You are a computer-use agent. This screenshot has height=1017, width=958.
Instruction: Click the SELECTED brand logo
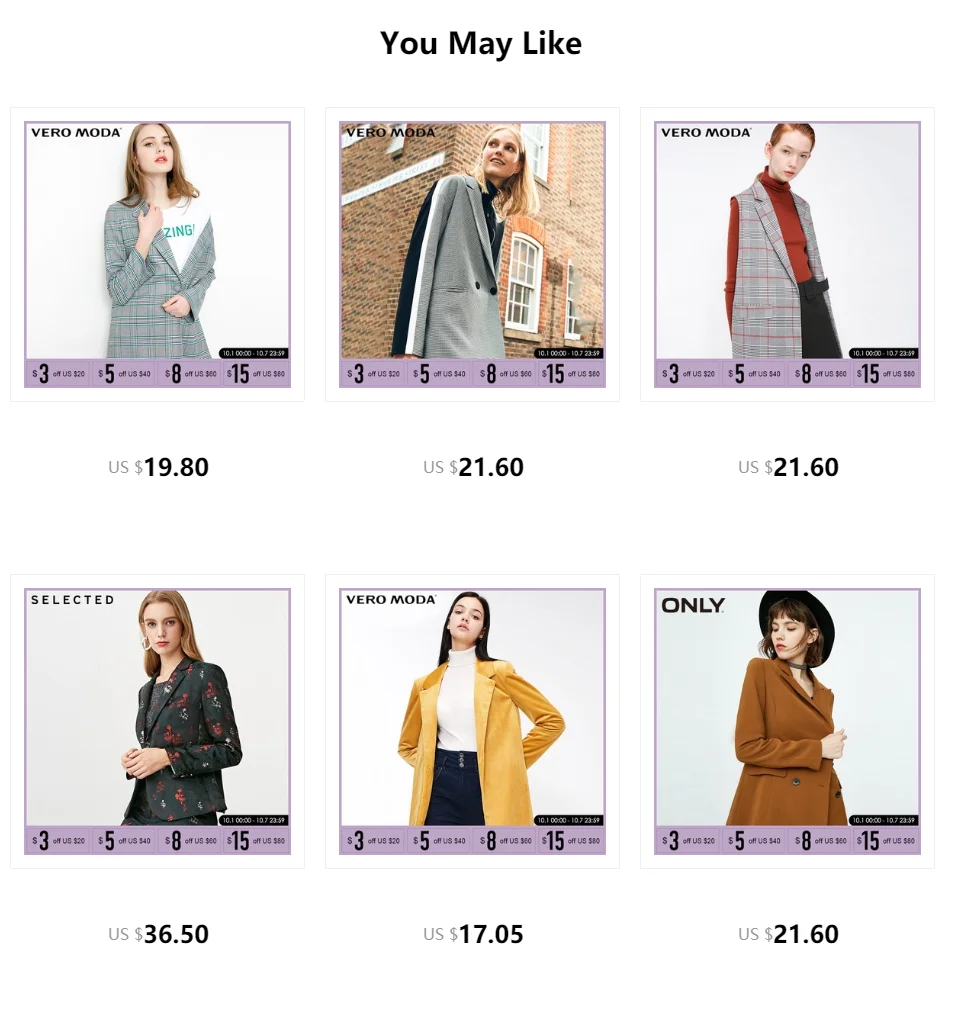pyautogui.click(x=73, y=600)
